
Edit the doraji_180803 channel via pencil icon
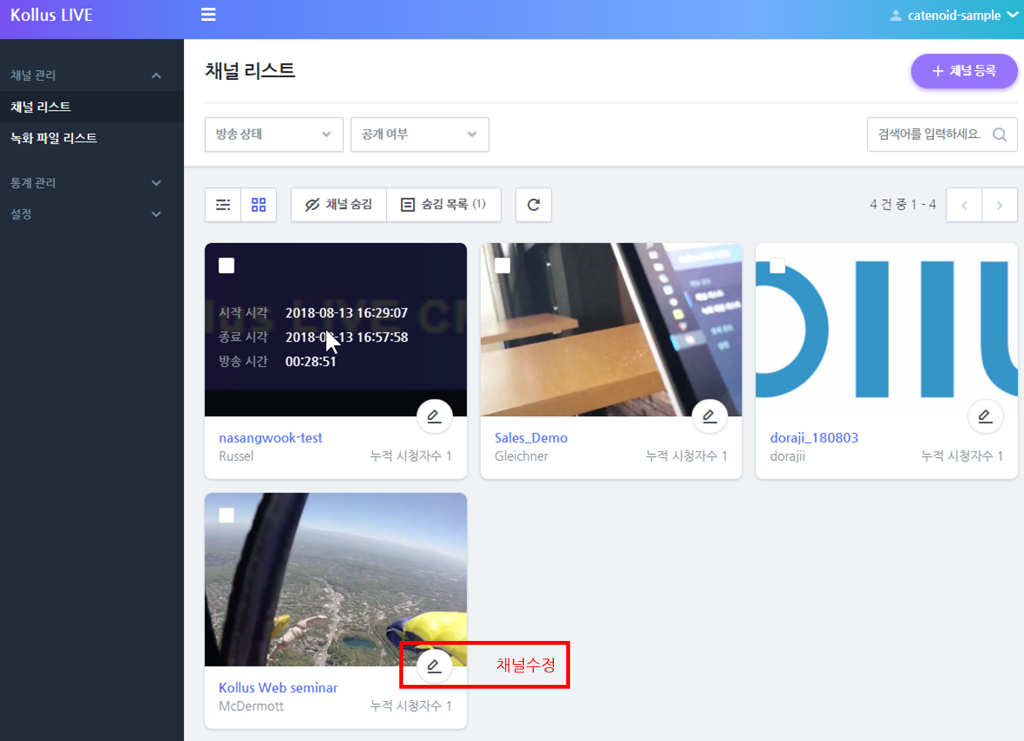[x=985, y=416]
